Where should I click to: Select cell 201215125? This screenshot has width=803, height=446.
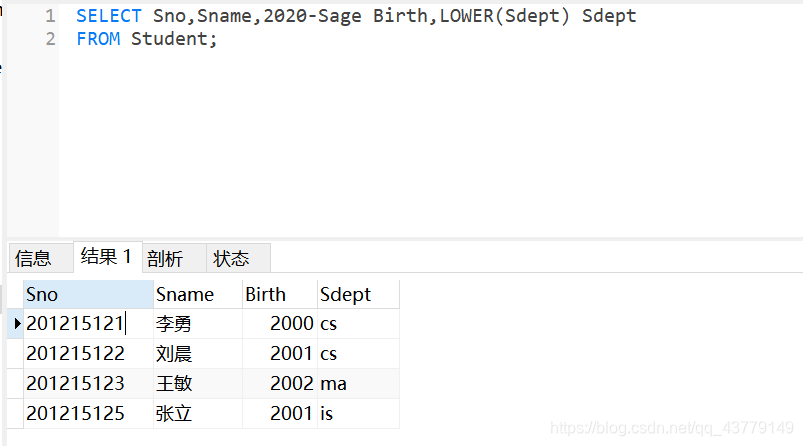(88, 413)
